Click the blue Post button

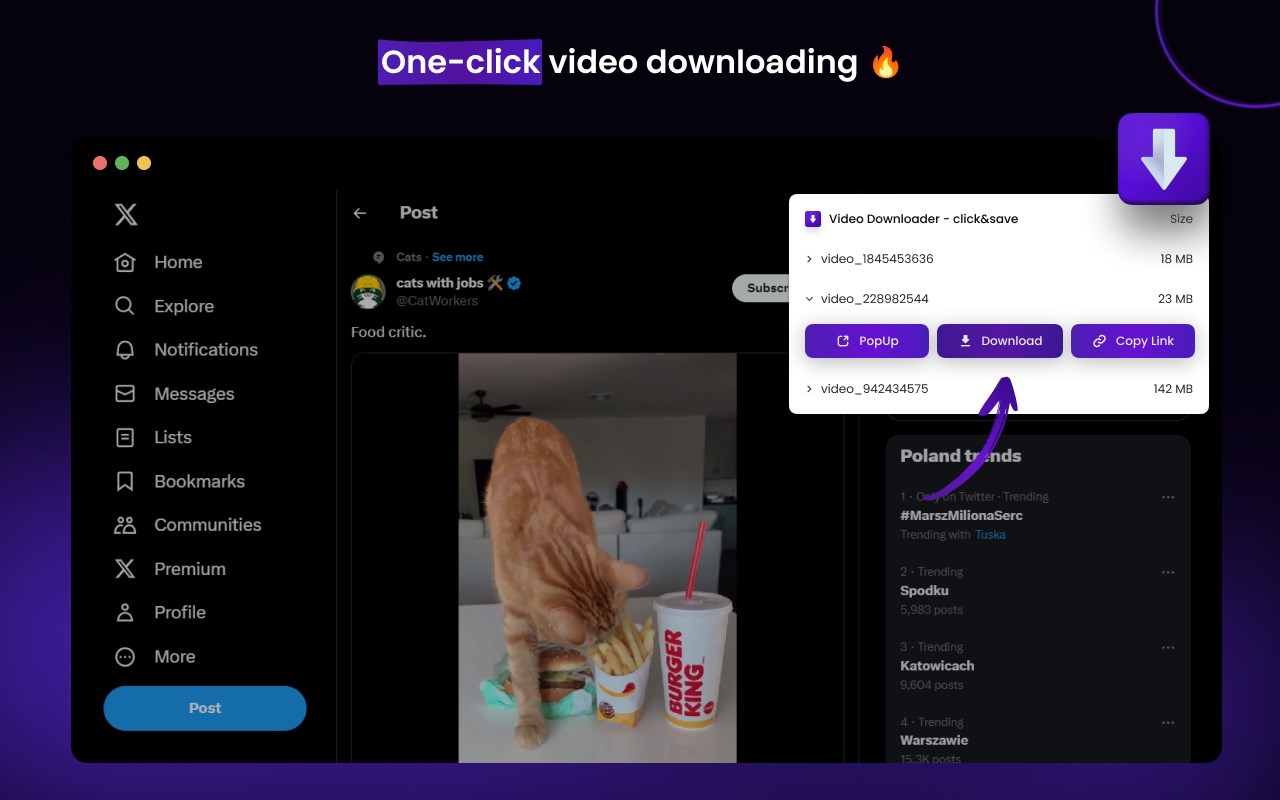[x=205, y=708]
